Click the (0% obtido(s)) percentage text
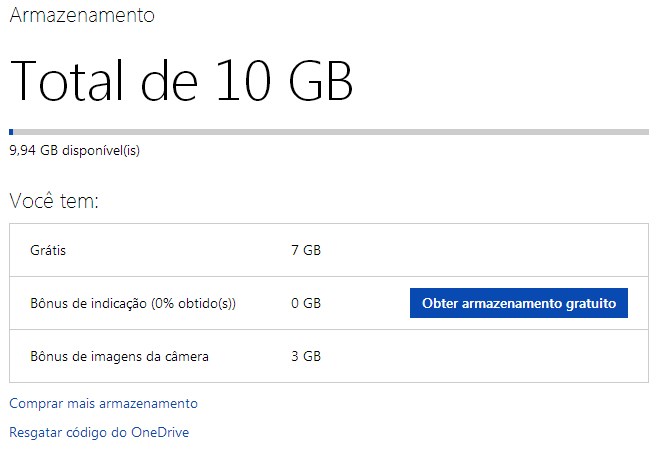Screen dimensions: 668x461 point(193,303)
